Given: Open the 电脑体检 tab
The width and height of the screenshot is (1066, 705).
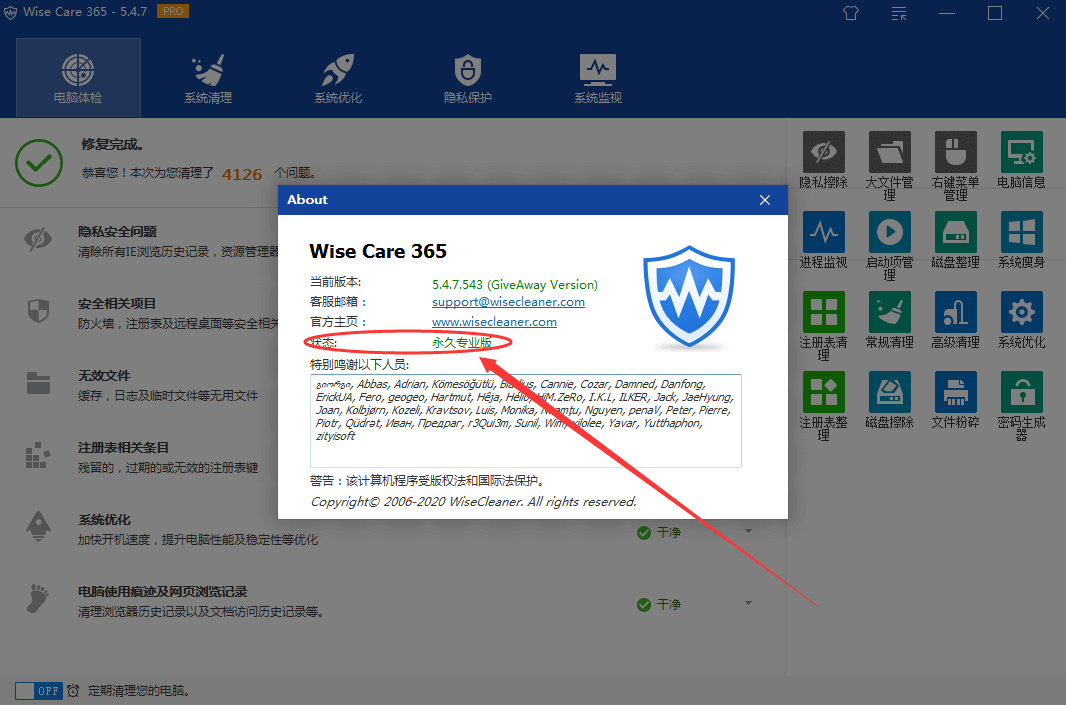Looking at the screenshot, I should point(78,78).
